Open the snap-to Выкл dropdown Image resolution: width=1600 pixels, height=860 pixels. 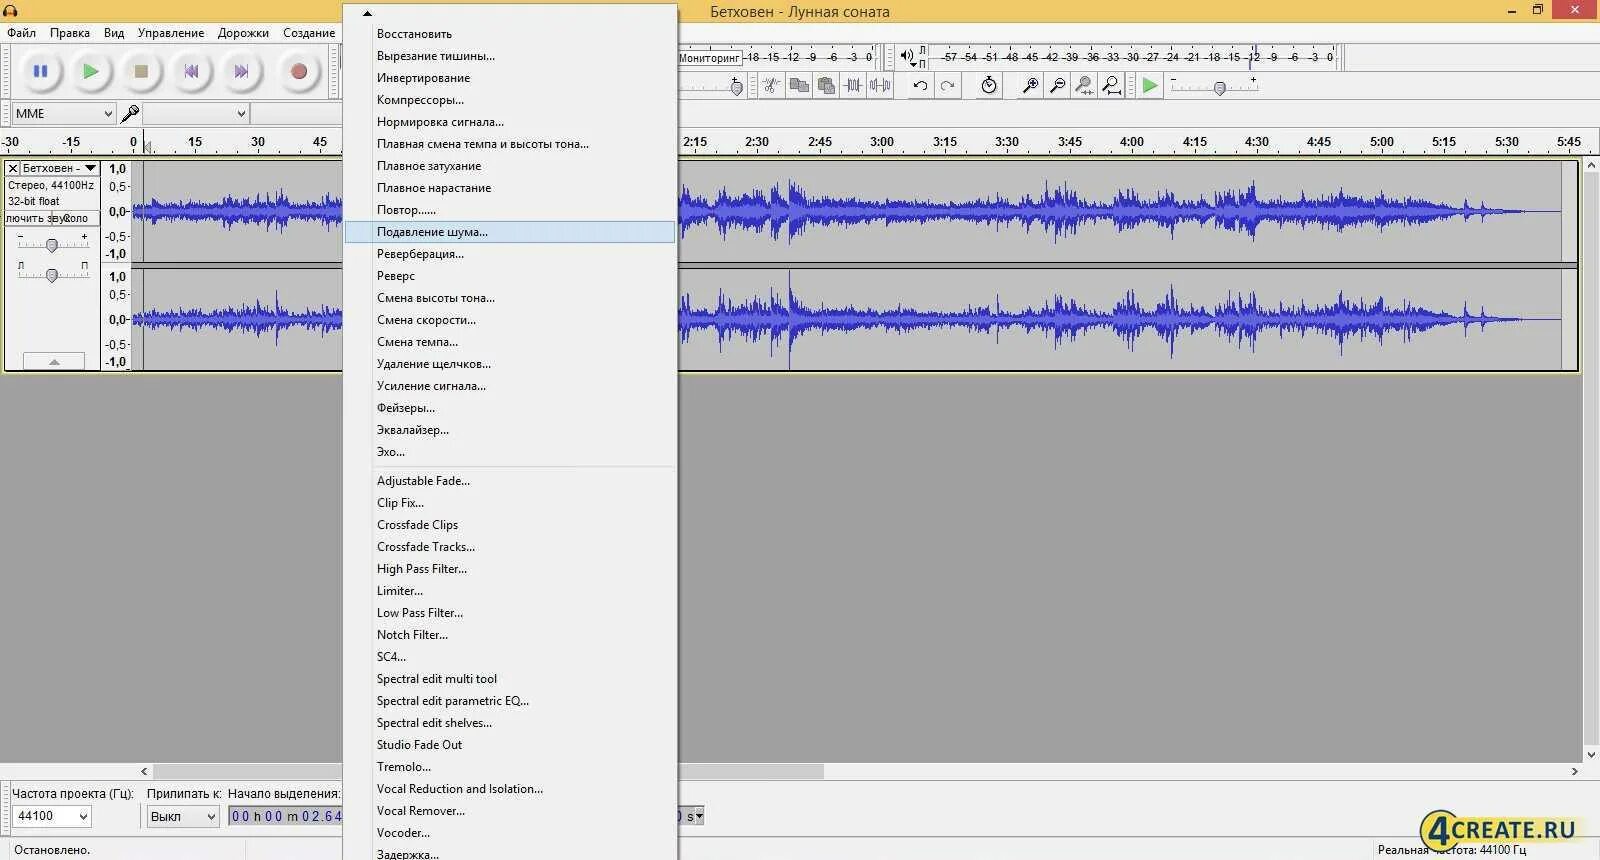[x=182, y=816]
